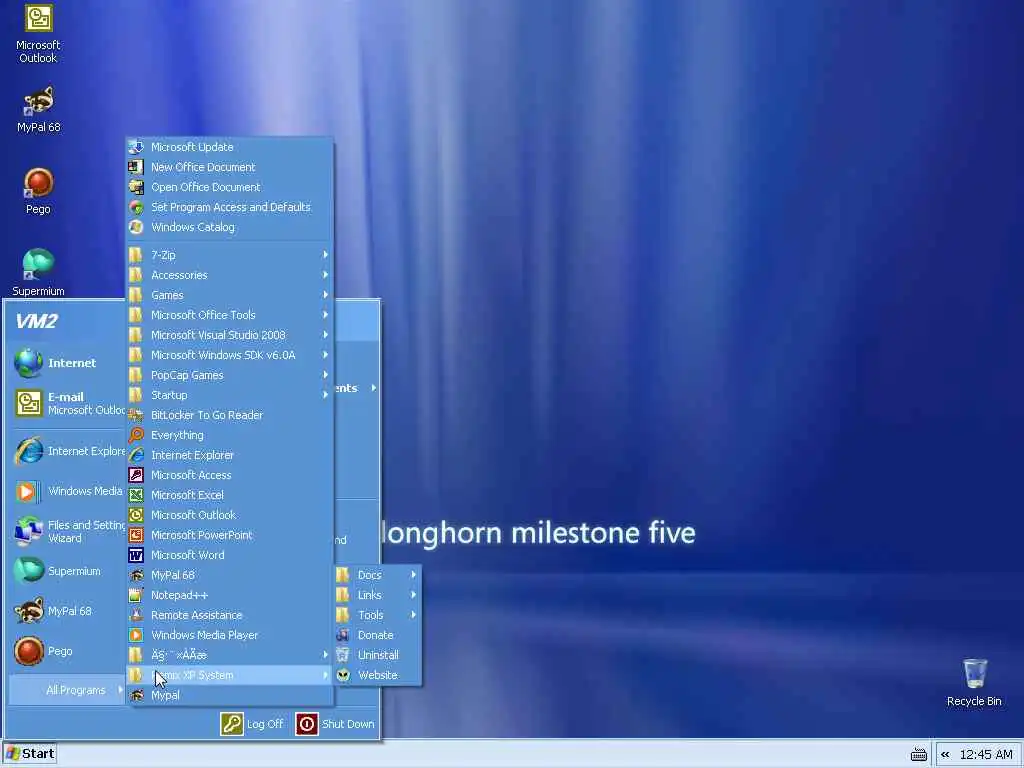1024x768 pixels.
Task: Open Supermium desktop shortcut icon
Action: click(x=38, y=264)
